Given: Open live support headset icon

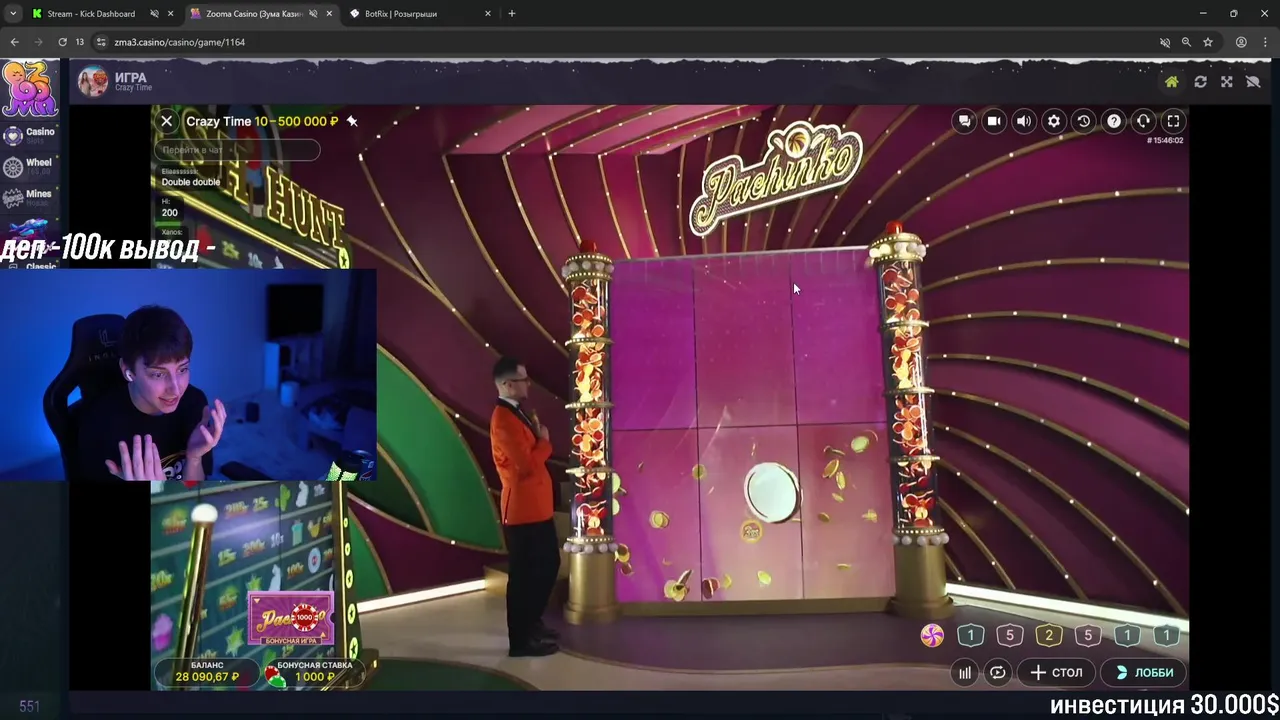Looking at the screenshot, I should point(1143,121).
